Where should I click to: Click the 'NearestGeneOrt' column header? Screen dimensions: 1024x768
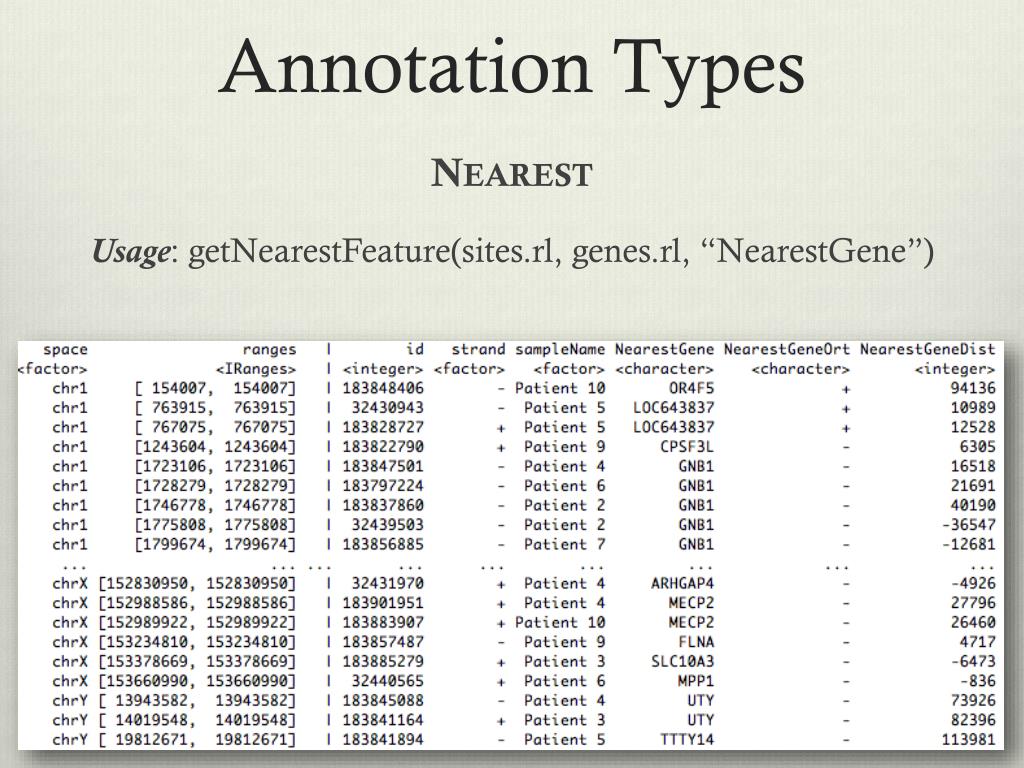pos(787,349)
